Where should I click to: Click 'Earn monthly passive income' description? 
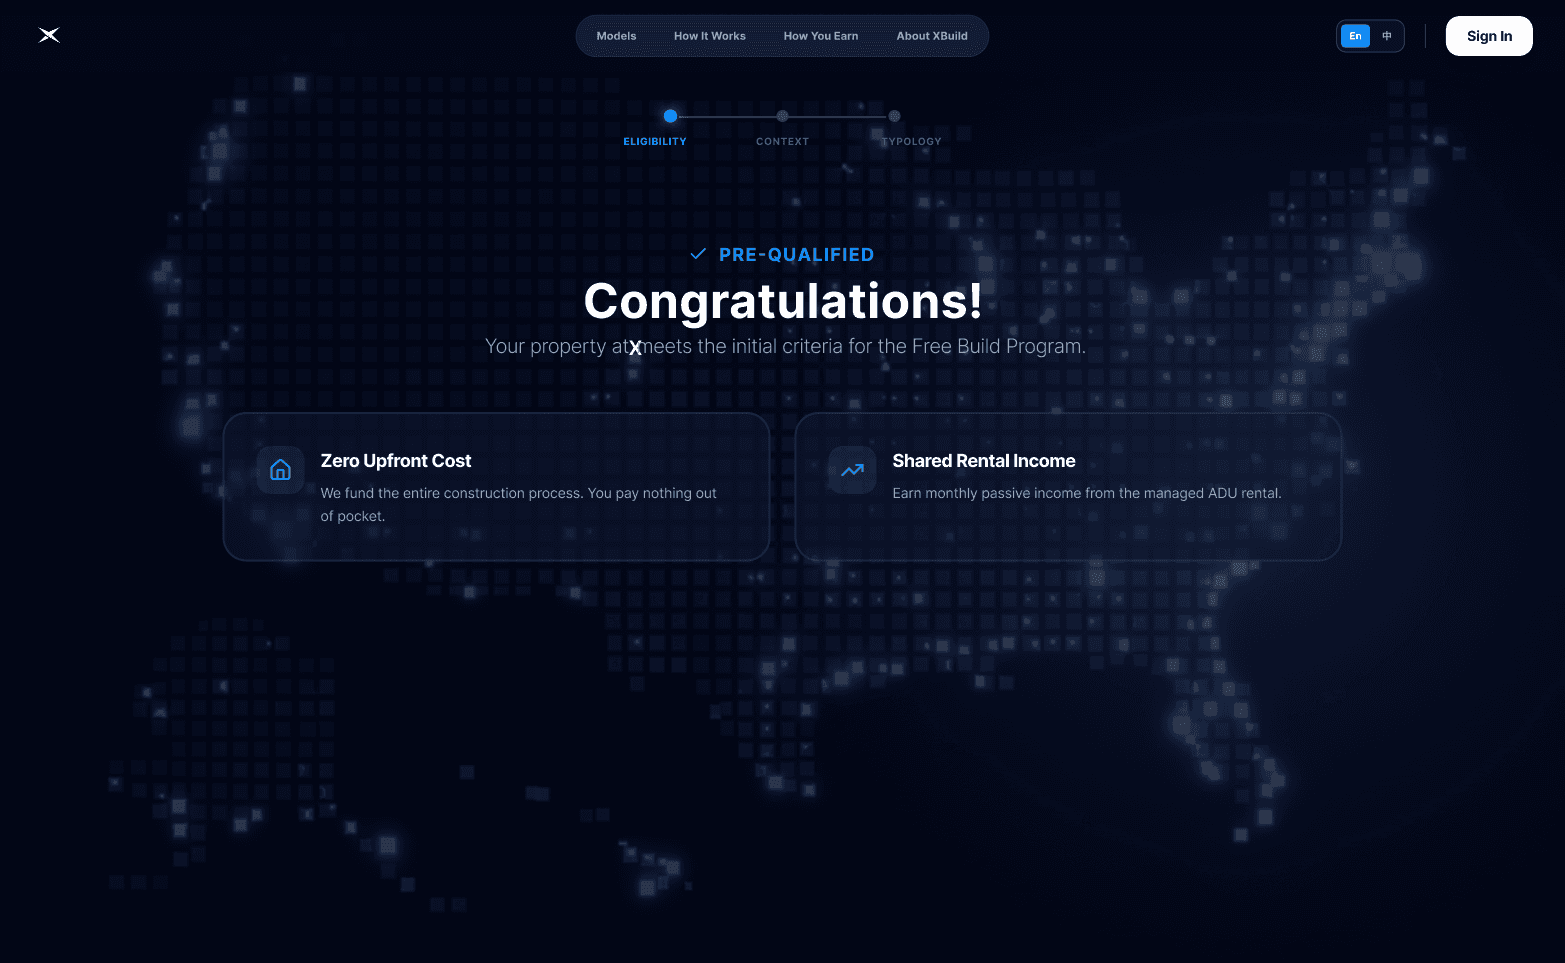(1087, 493)
